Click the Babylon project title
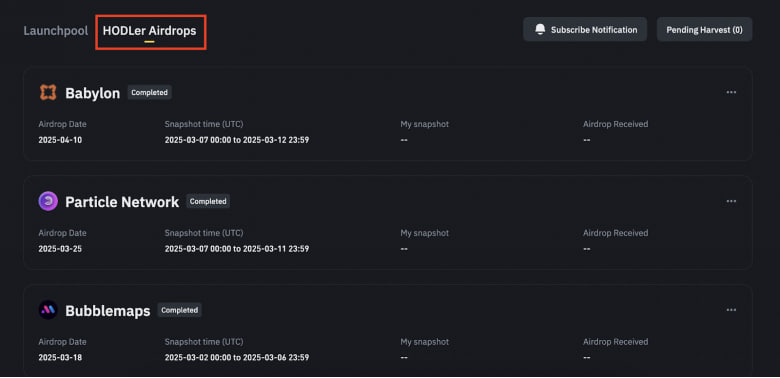Screen dimensions: 780x378 click(x=93, y=93)
